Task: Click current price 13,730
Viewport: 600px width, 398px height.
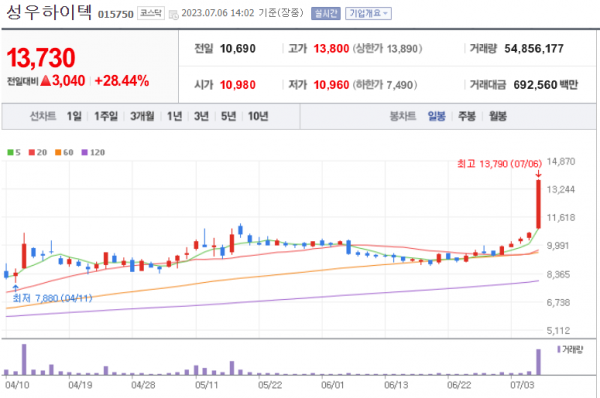Action: click(x=41, y=58)
